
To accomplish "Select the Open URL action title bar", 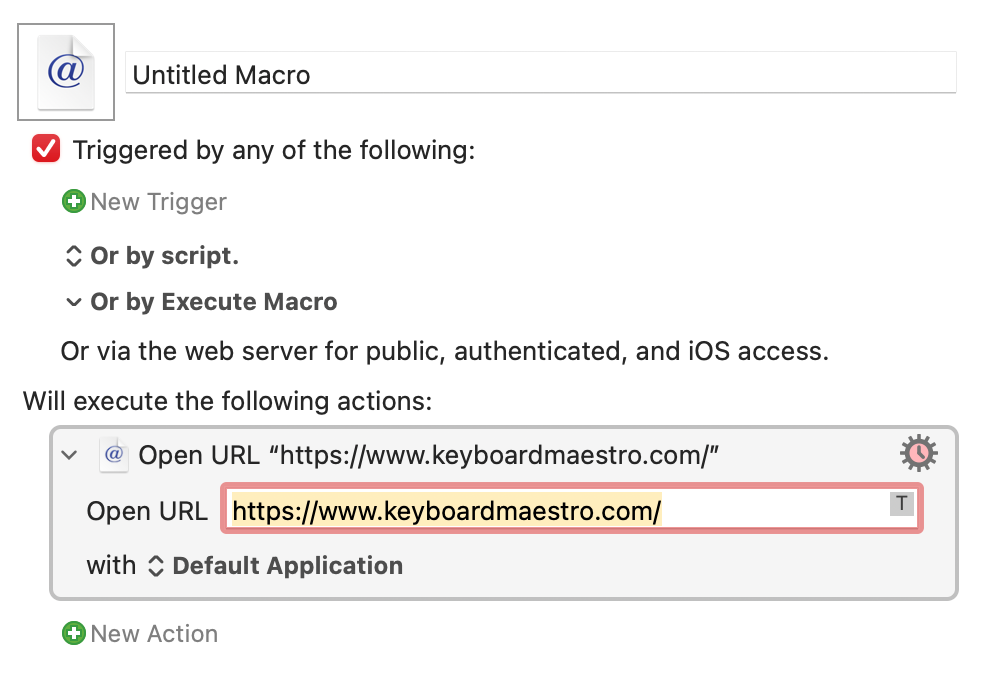I will coord(503,455).
